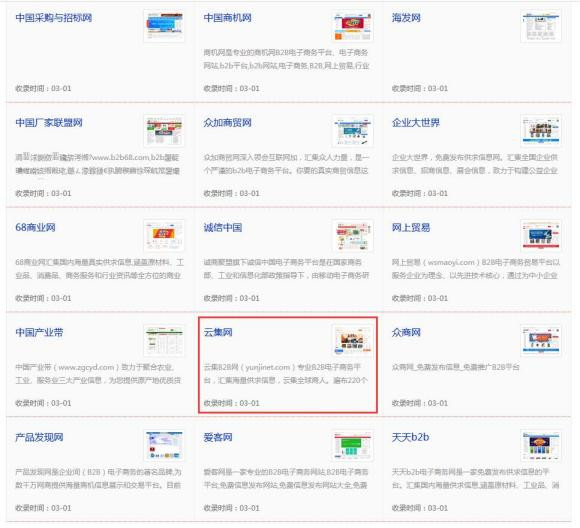Click the 企业大世界 preview thumbnail
Viewport: 580px width, 528px height.
pyautogui.click(x=541, y=131)
